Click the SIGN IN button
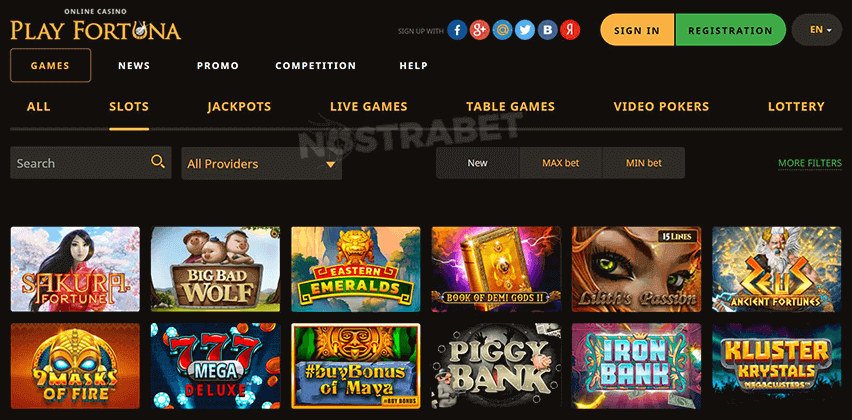Viewport: 852px width, 420px height. pyautogui.click(x=637, y=30)
